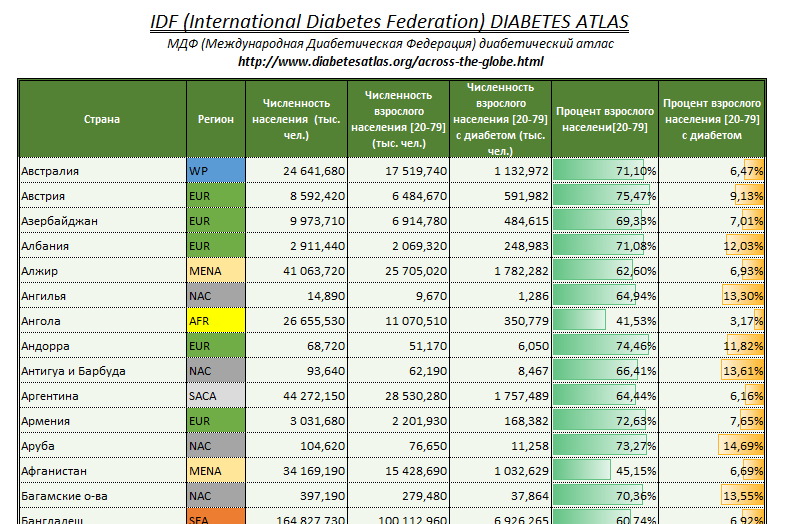
Task: Click the diabetes count cell 1 032,629
Action: [500, 471]
